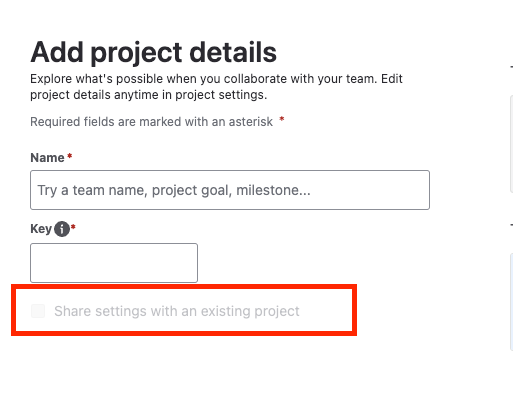Image resolution: width=513 pixels, height=395 pixels.
Task: Click the 'Required fields are marked' note
Action: [151, 122]
